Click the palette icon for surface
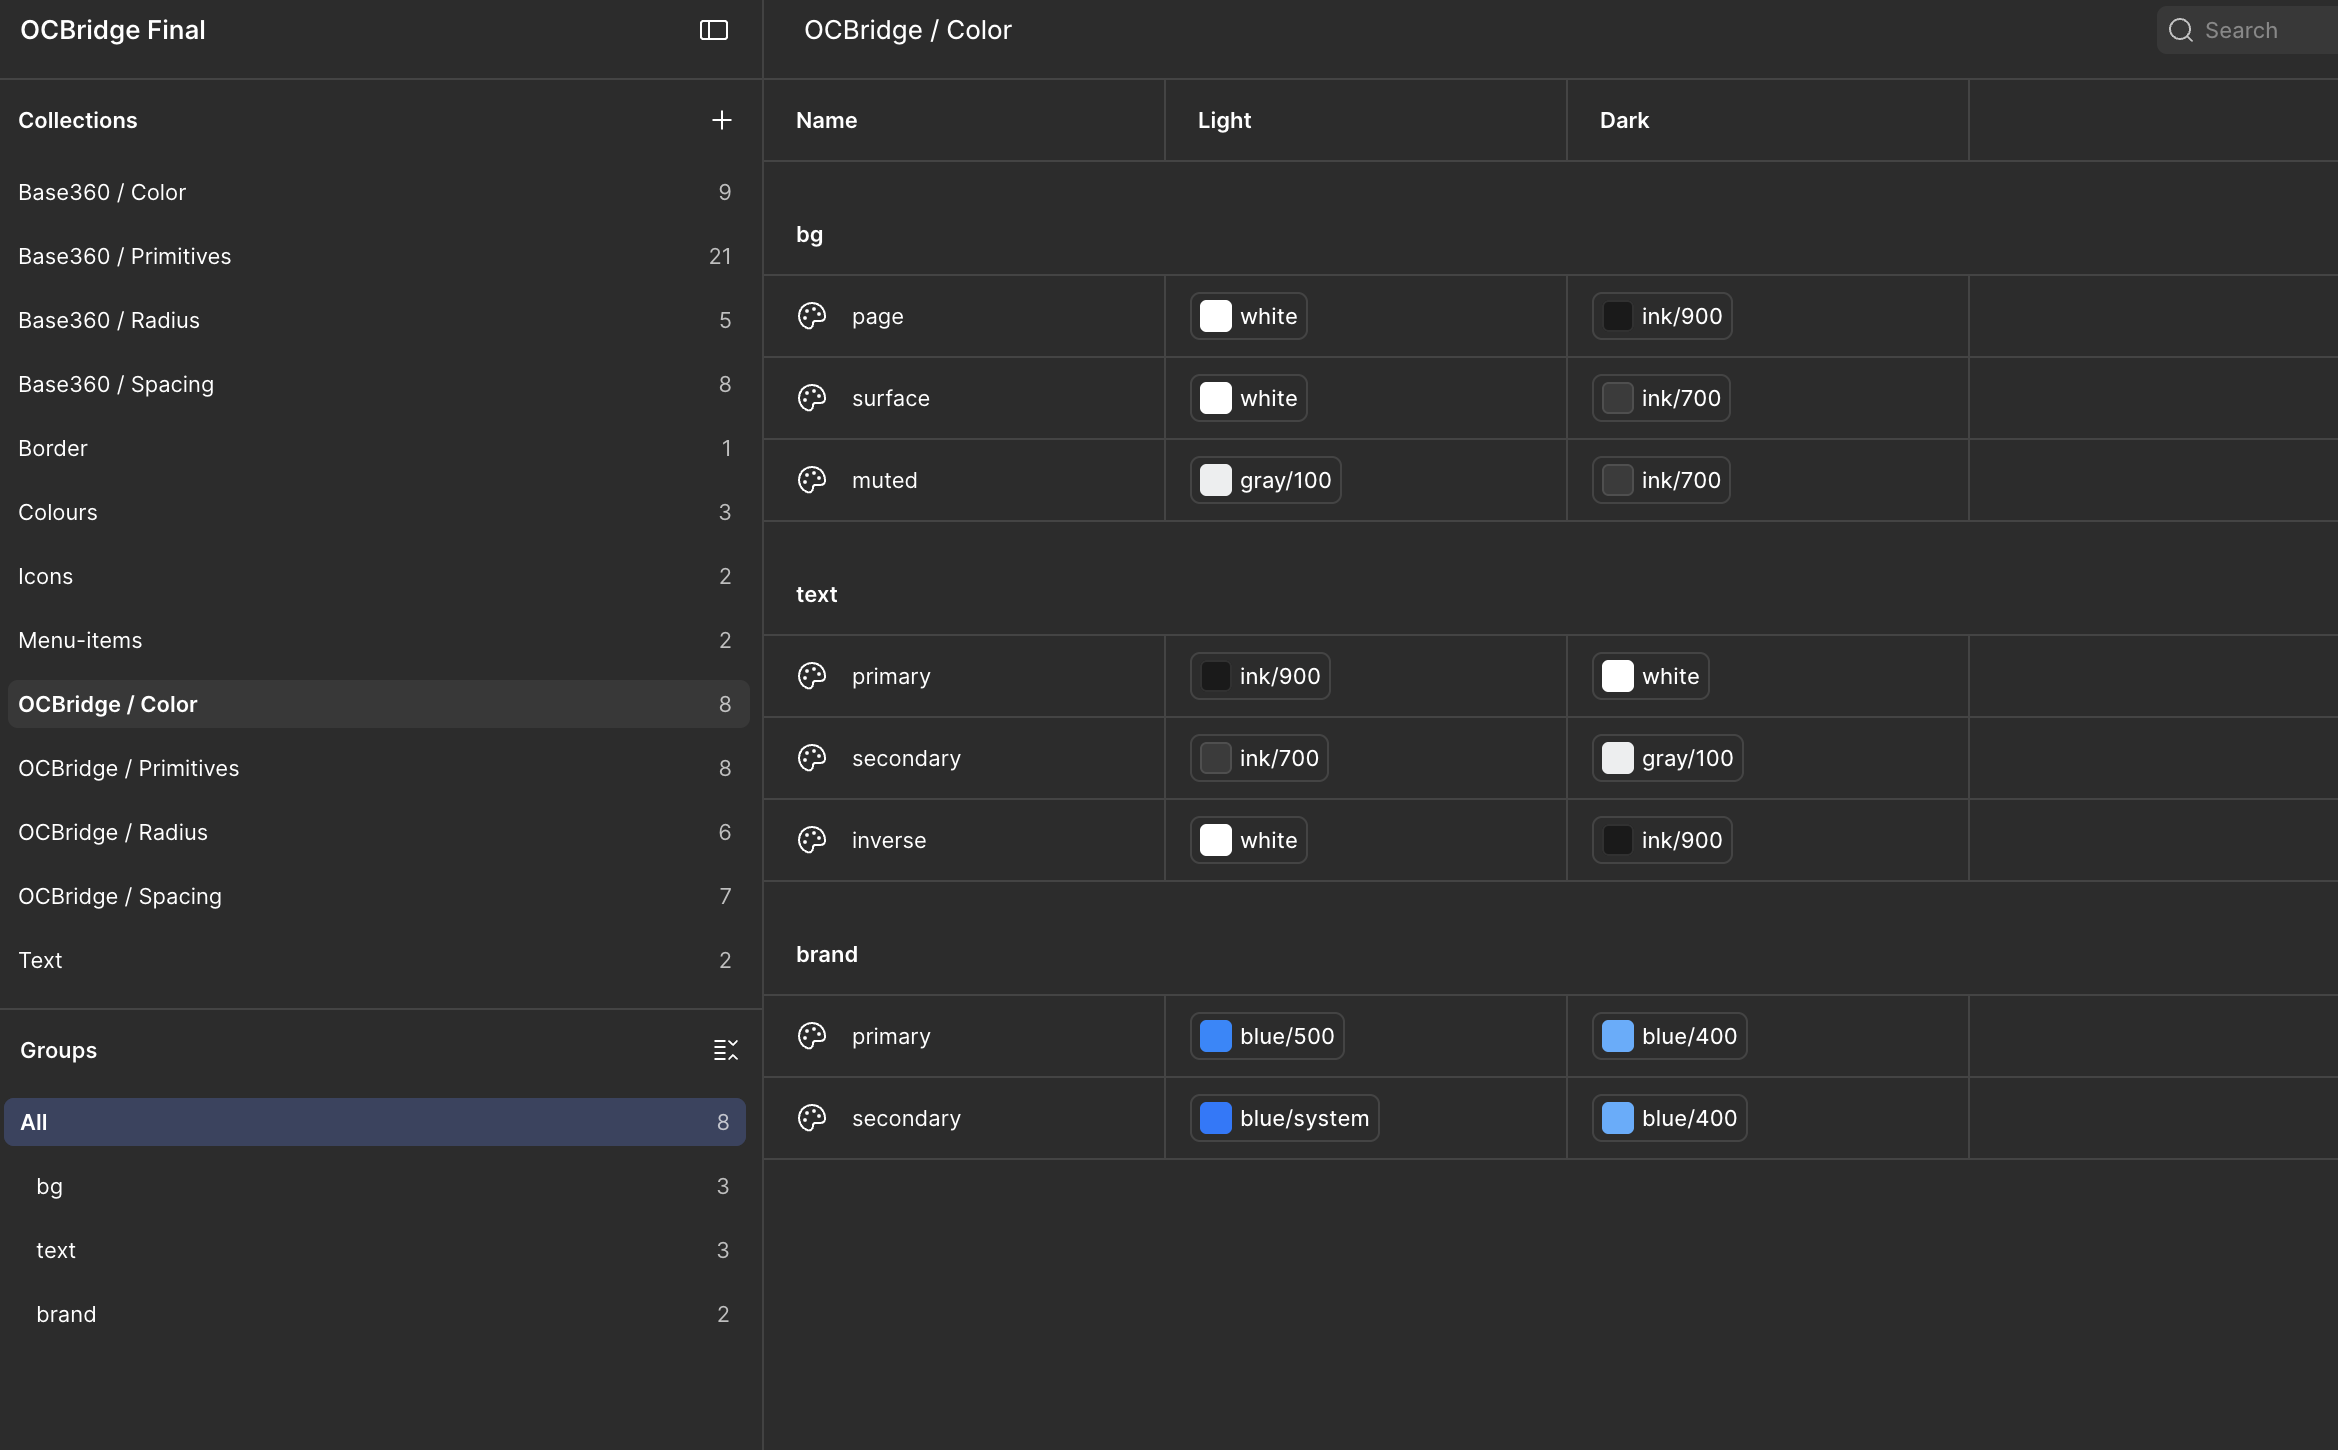Image resolution: width=2338 pixels, height=1450 pixels. (812, 398)
